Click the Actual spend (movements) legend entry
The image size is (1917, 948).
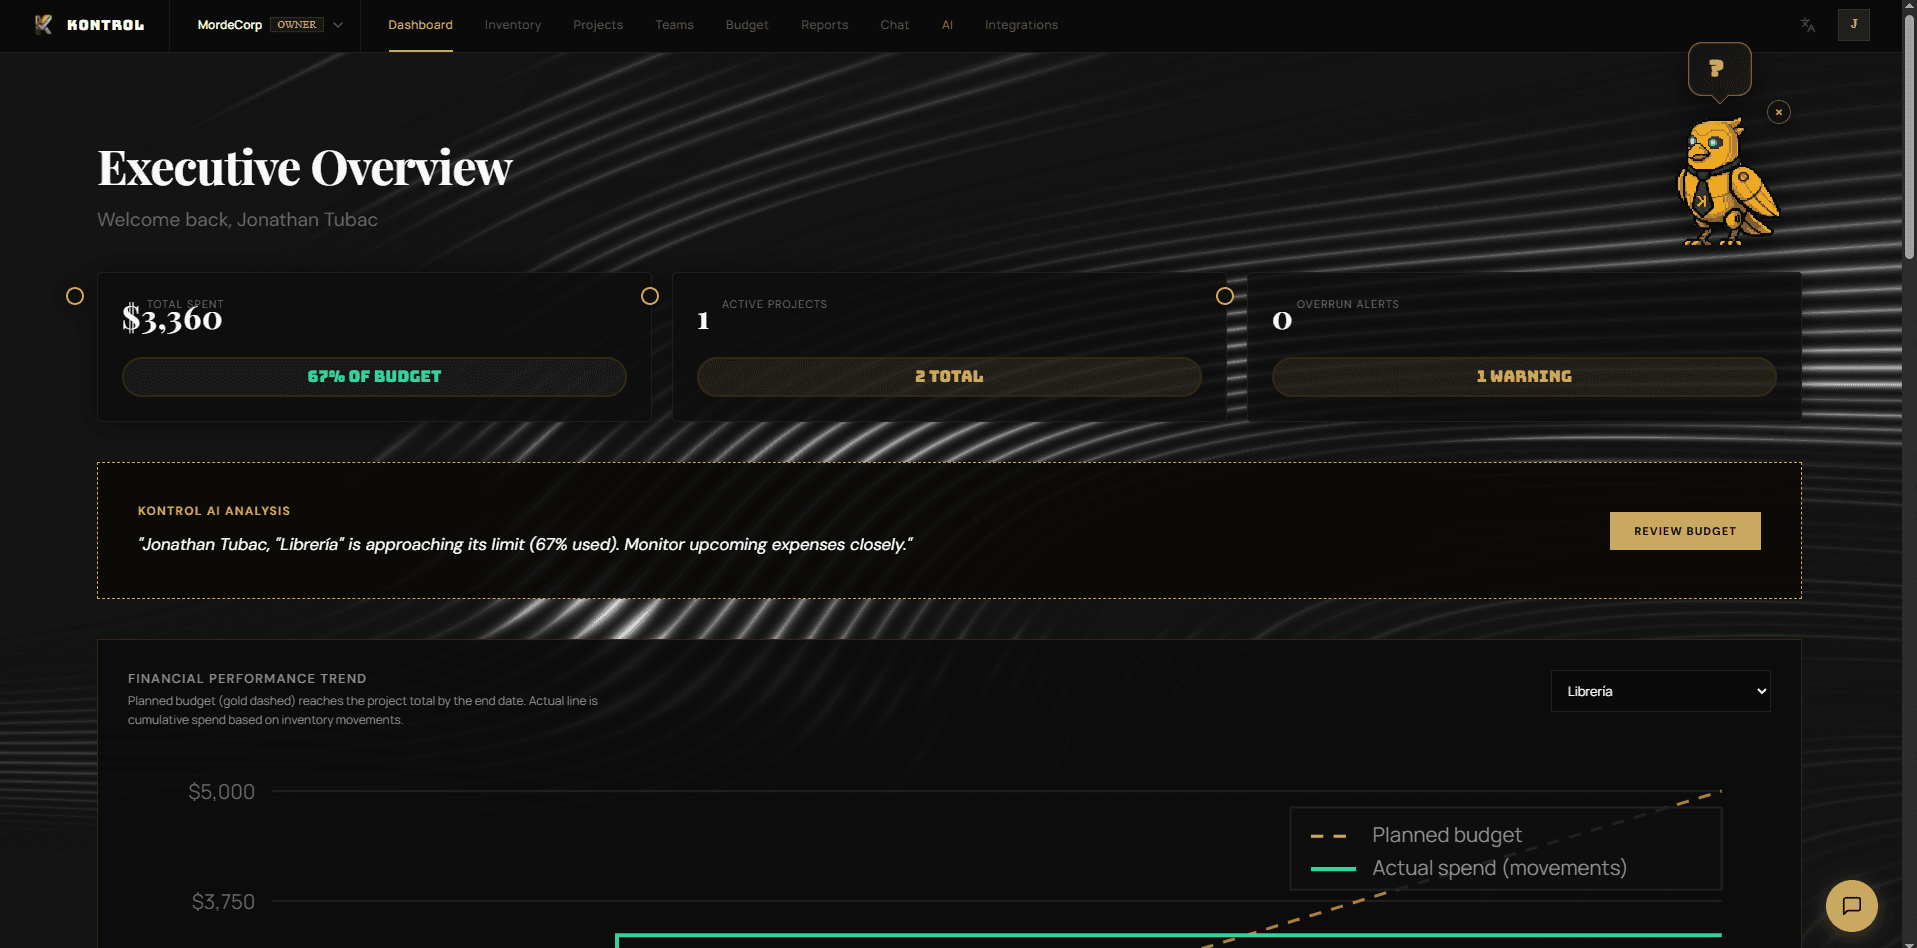coord(1468,868)
